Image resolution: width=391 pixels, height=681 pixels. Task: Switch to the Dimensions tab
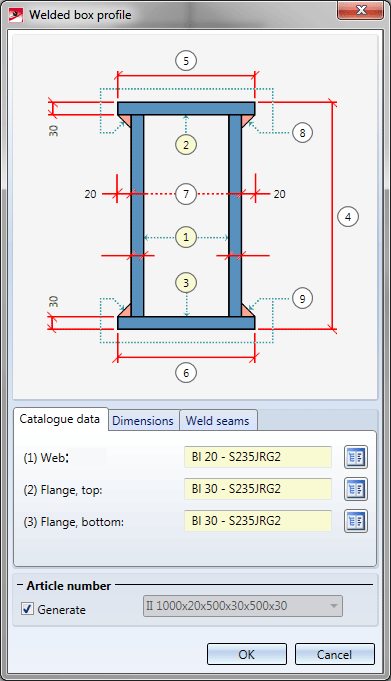pos(143,420)
